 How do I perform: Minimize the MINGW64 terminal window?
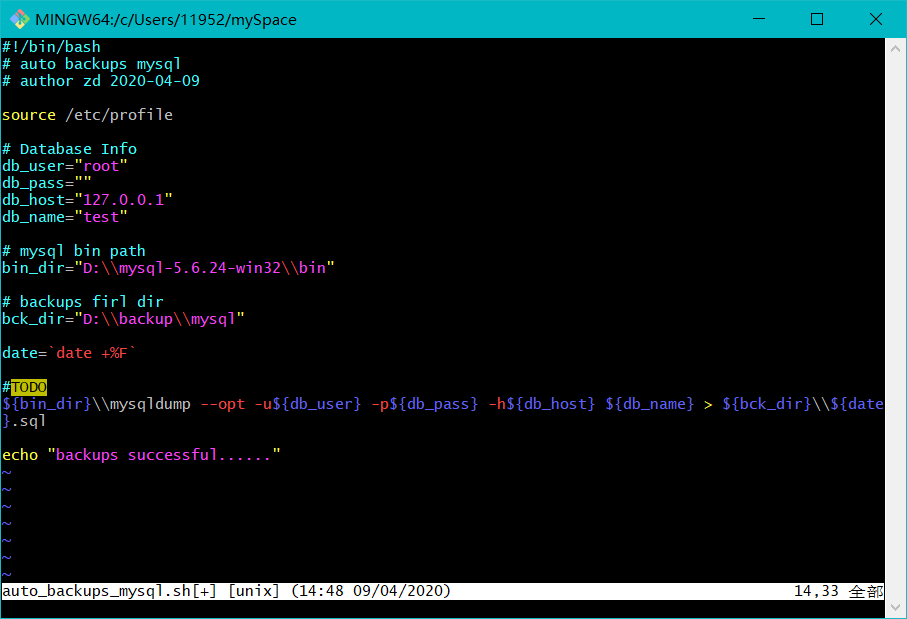759,19
